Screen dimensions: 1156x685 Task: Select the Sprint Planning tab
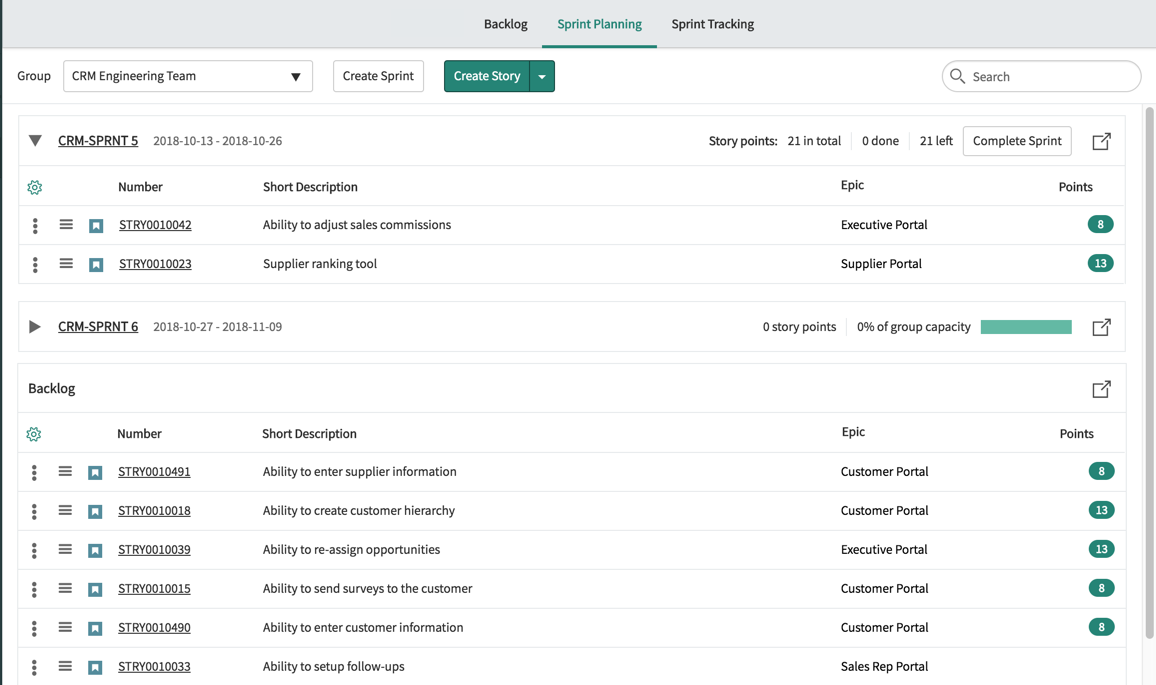pyautogui.click(x=599, y=24)
